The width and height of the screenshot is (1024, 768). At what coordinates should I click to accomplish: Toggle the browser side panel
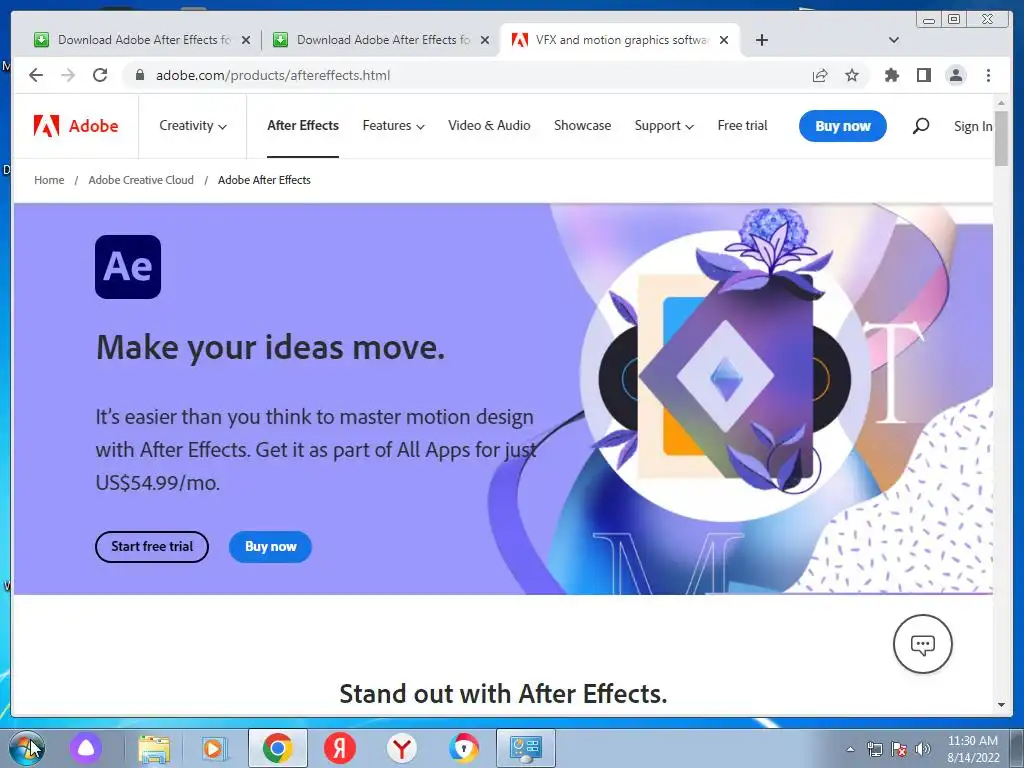click(x=923, y=75)
